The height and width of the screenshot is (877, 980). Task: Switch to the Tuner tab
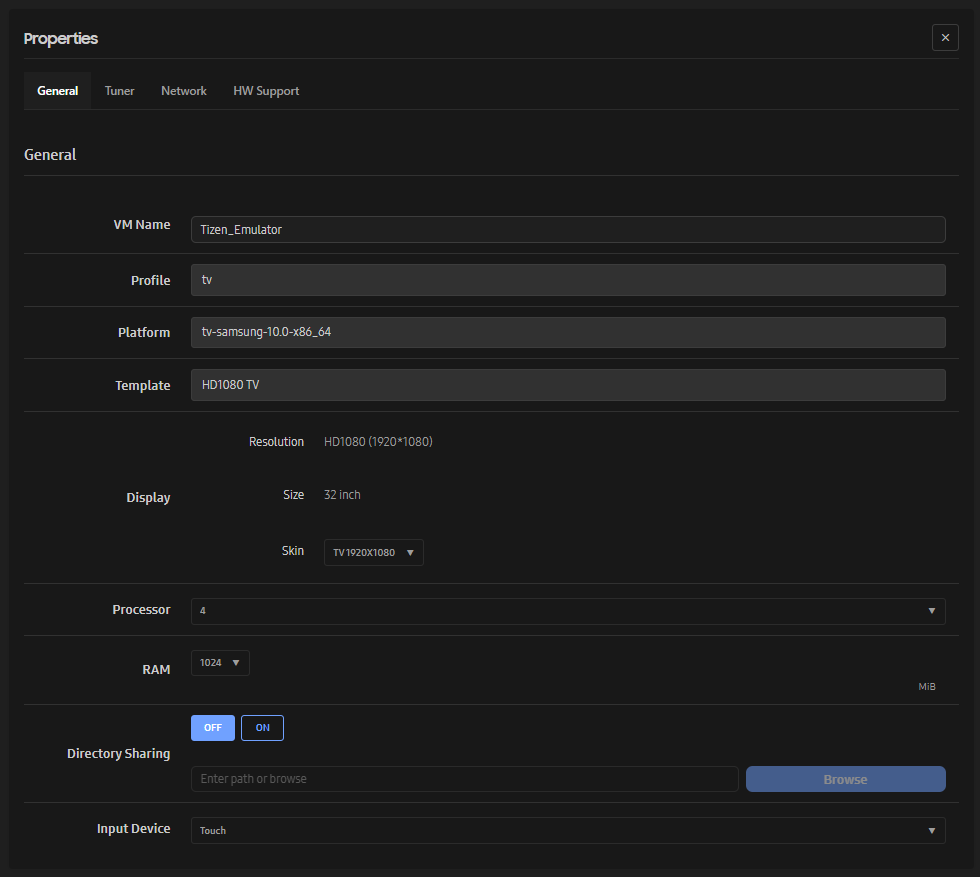[x=119, y=90]
